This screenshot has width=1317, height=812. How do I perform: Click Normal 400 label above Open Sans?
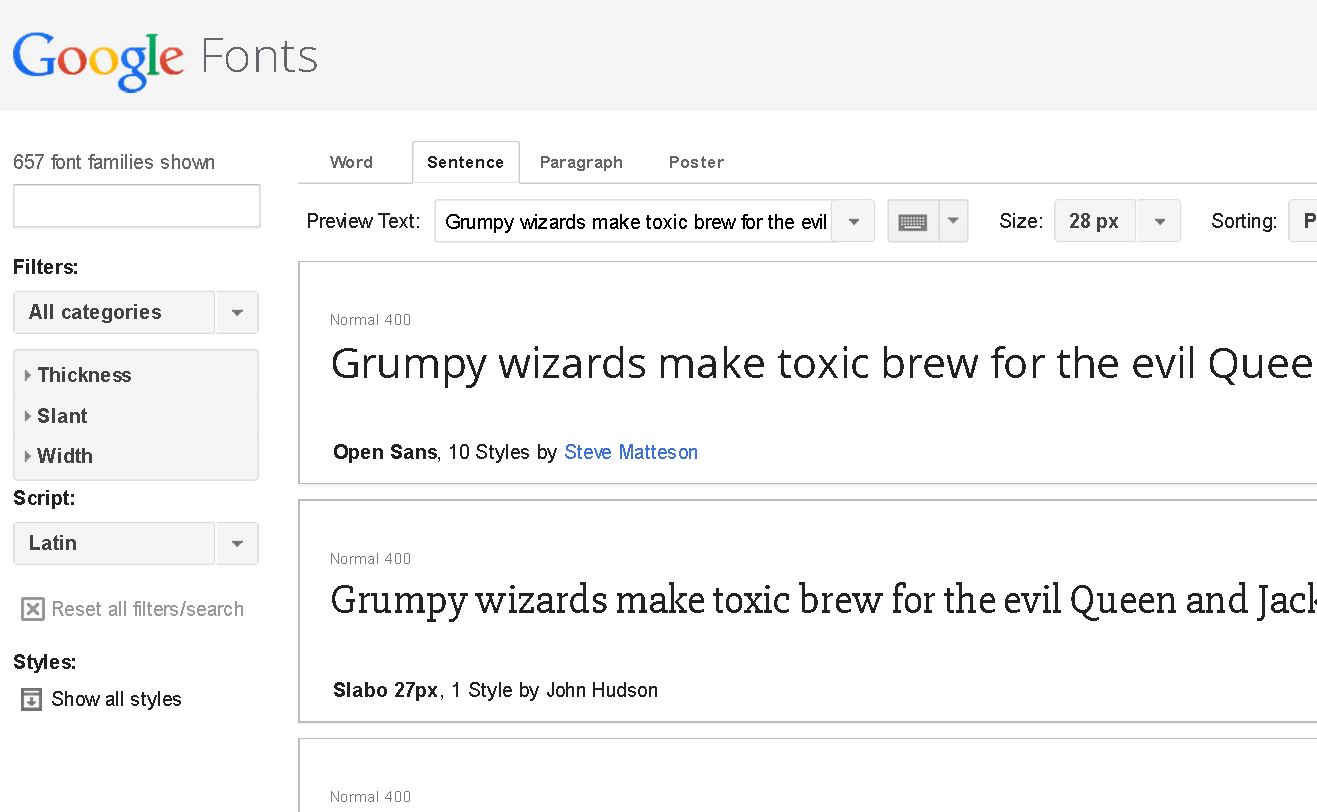click(x=370, y=320)
